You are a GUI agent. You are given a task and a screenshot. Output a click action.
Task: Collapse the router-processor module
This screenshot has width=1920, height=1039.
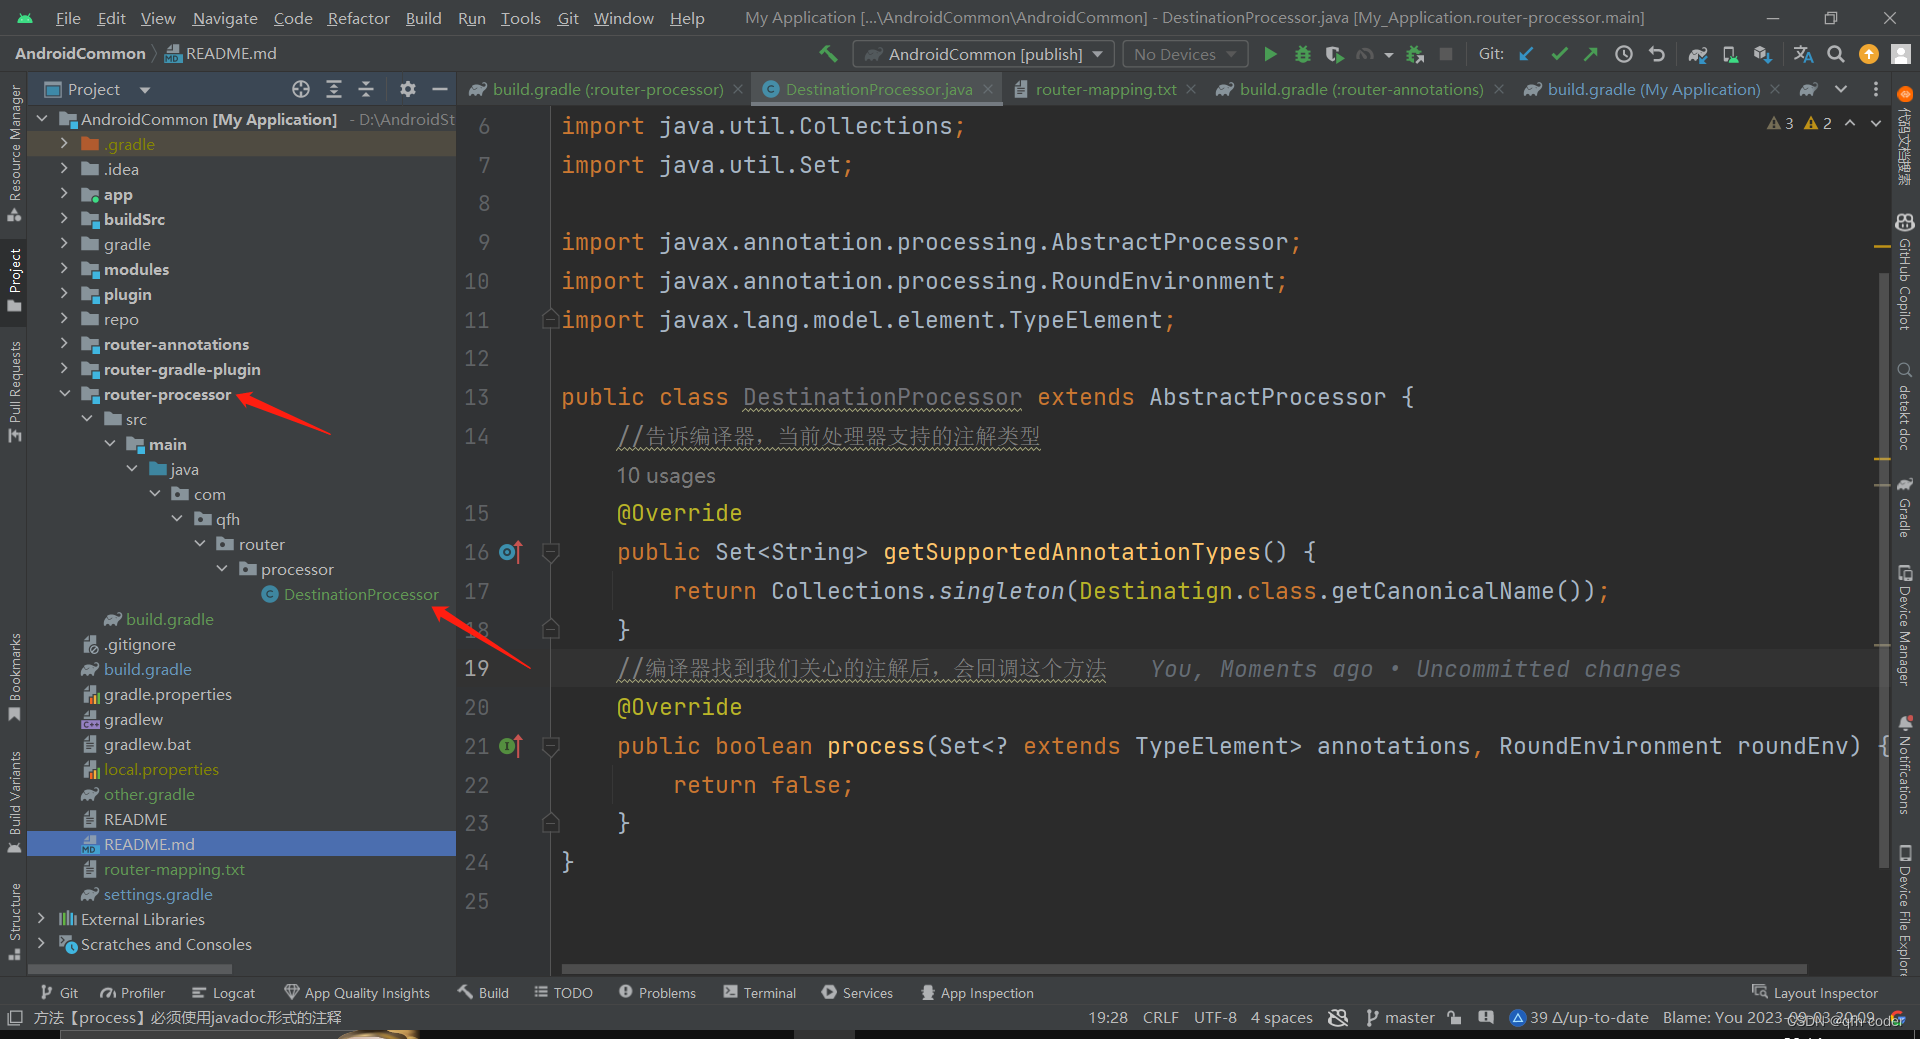64,394
